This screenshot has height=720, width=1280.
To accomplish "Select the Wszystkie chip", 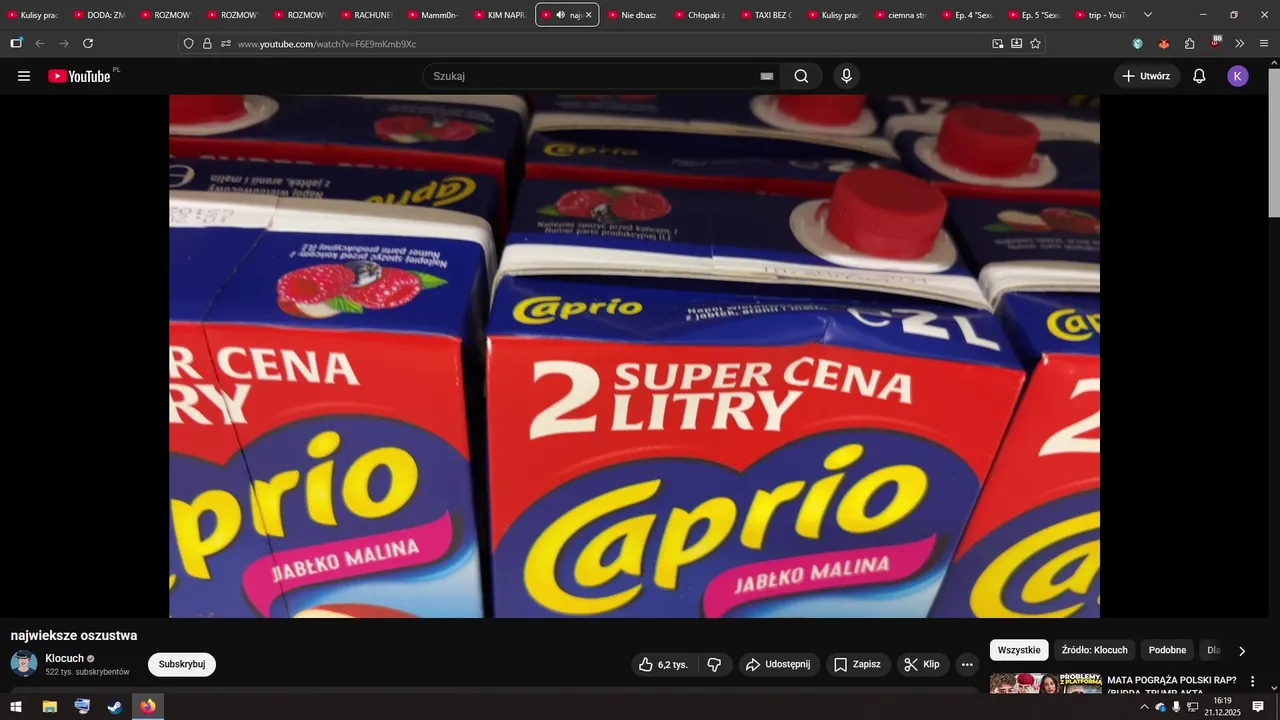I will [1019, 650].
